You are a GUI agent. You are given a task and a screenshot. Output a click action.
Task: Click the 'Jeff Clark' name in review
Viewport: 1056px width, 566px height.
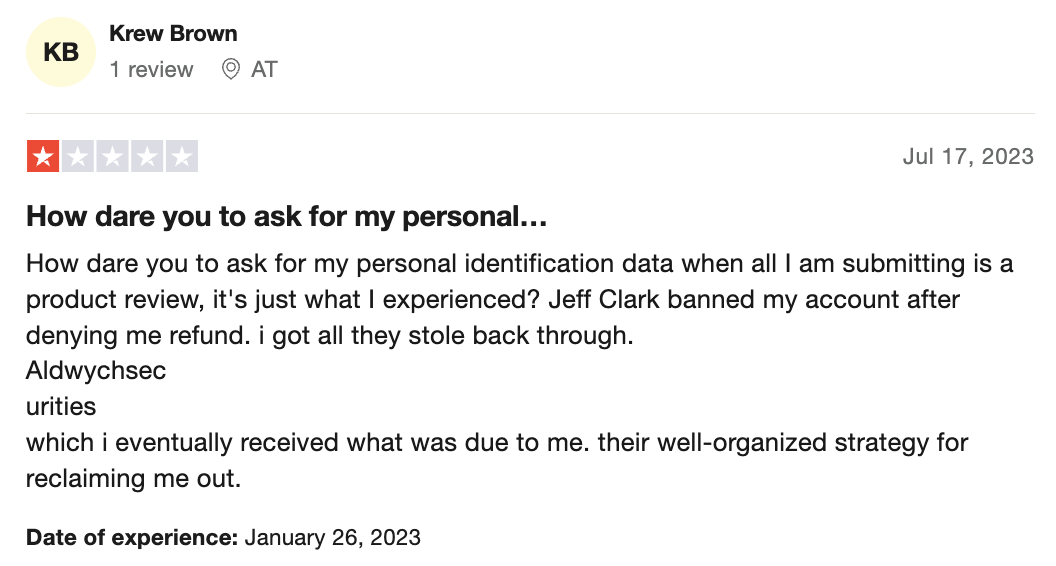tap(604, 300)
